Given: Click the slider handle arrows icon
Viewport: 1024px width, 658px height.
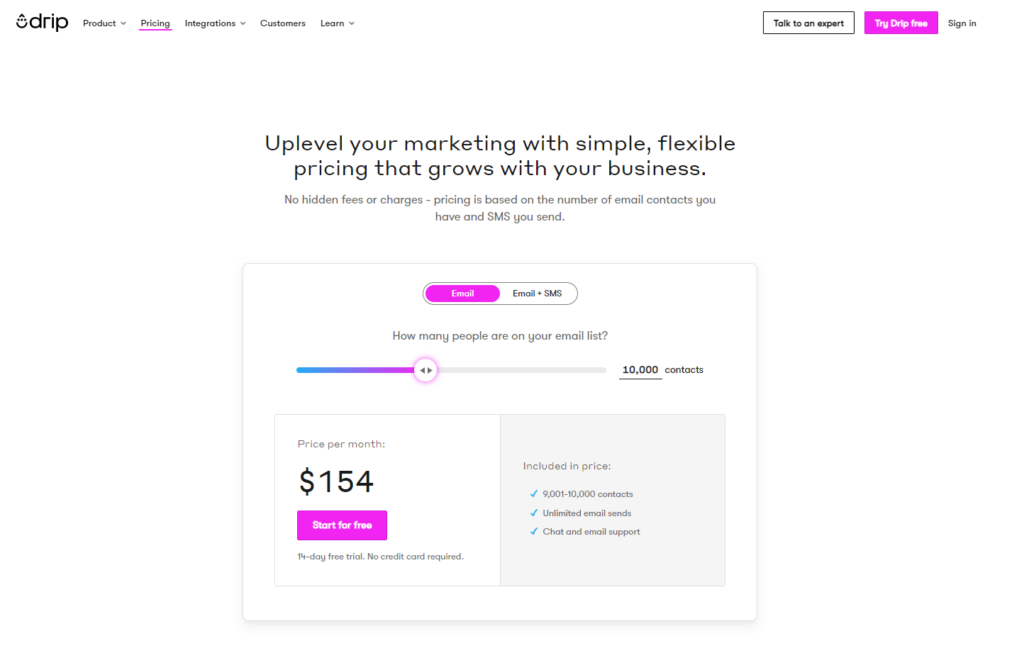Looking at the screenshot, I should [x=425, y=370].
